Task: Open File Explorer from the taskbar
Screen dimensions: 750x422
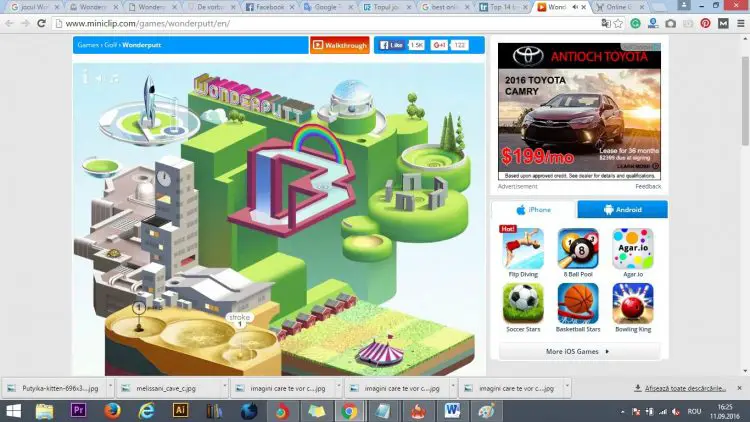Action: [44, 411]
